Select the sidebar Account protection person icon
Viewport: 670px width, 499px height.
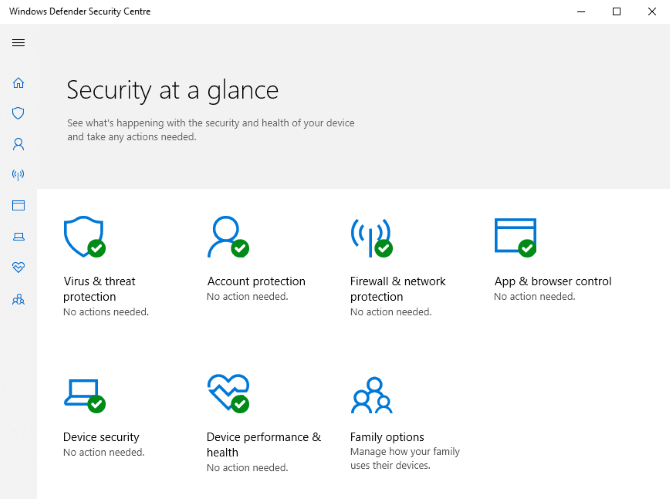point(18,144)
